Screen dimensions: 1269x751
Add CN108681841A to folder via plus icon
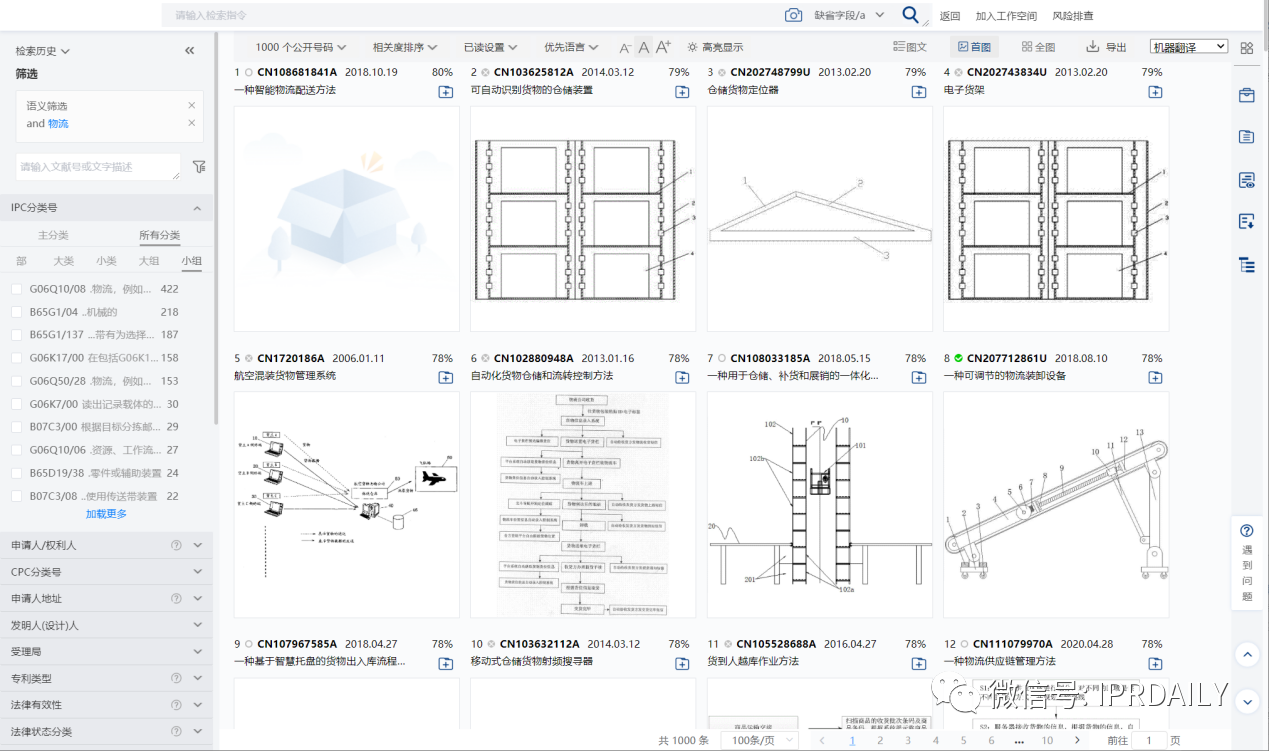[445, 92]
